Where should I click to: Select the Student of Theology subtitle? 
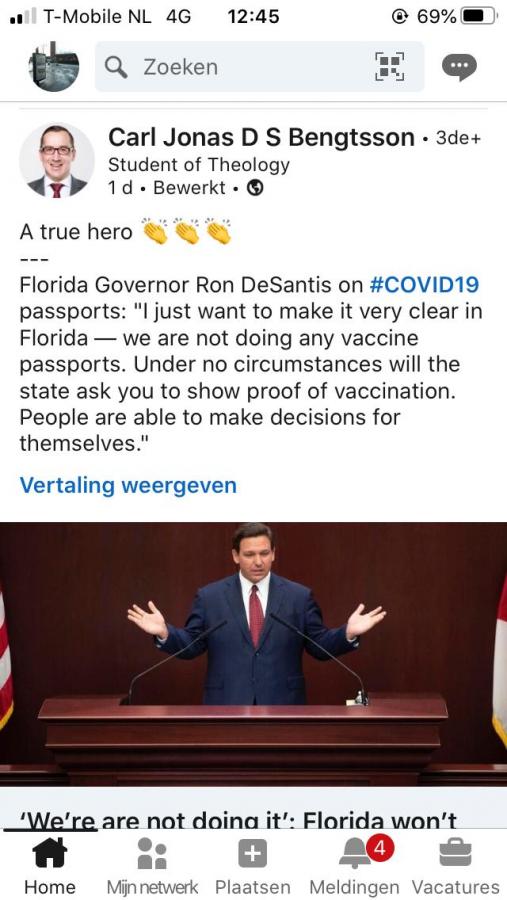pyautogui.click(x=199, y=165)
